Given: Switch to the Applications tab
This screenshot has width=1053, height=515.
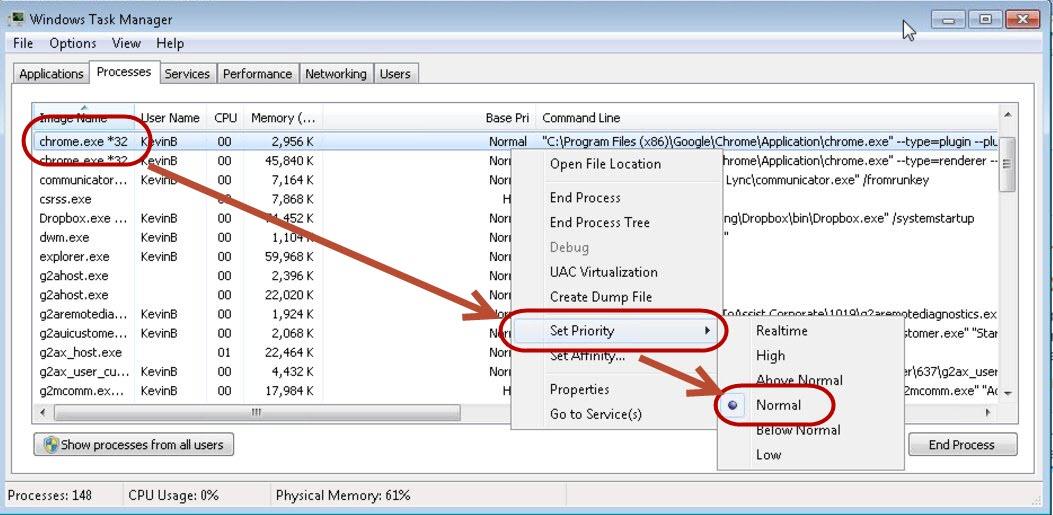Looking at the screenshot, I should pyautogui.click(x=51, y=74).
